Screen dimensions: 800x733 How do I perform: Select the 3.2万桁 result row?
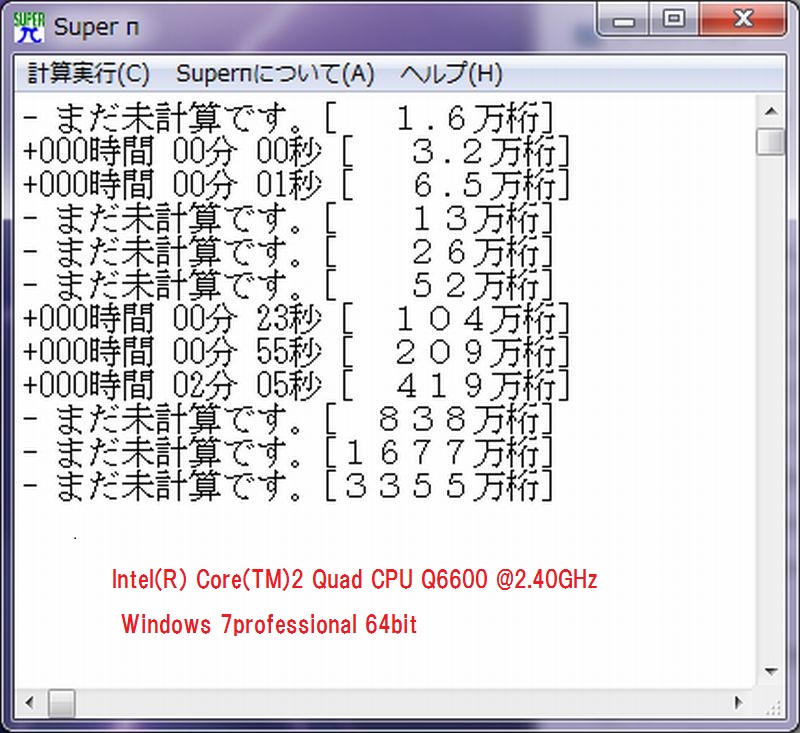(296, 151)
